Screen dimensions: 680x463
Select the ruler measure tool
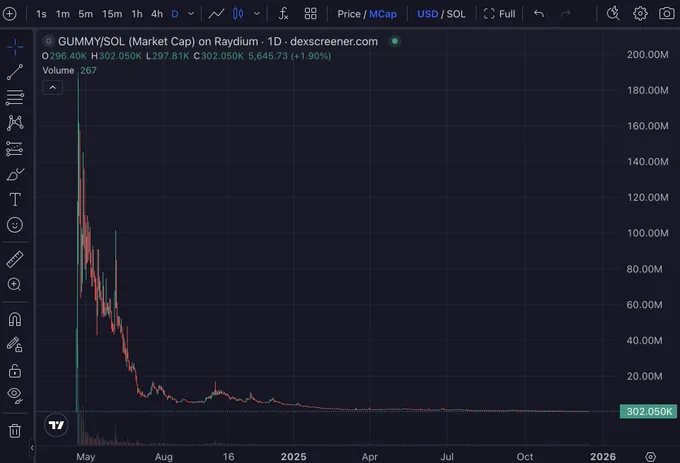click(15, 259)
